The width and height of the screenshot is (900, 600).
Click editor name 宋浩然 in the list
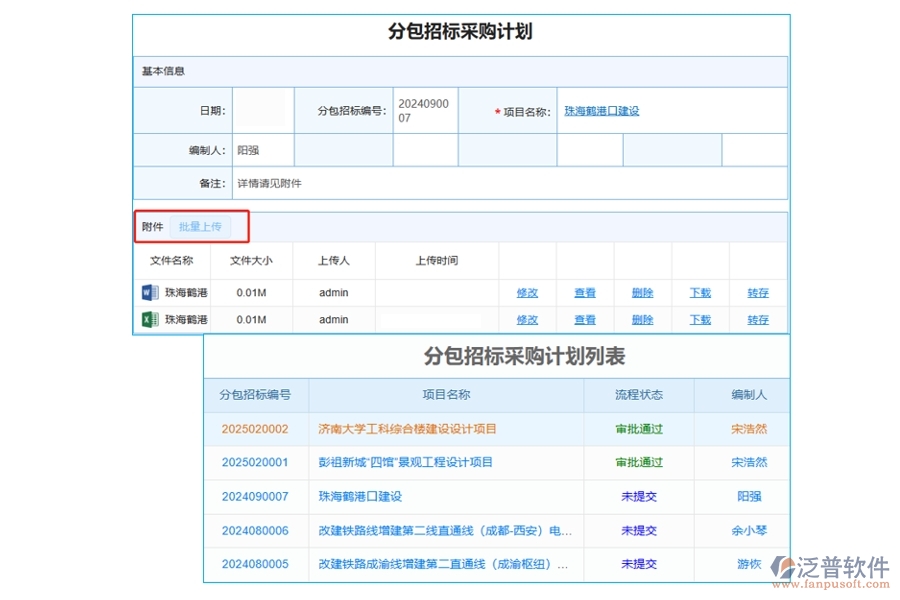pyautogui.click(x=748, y=428)
